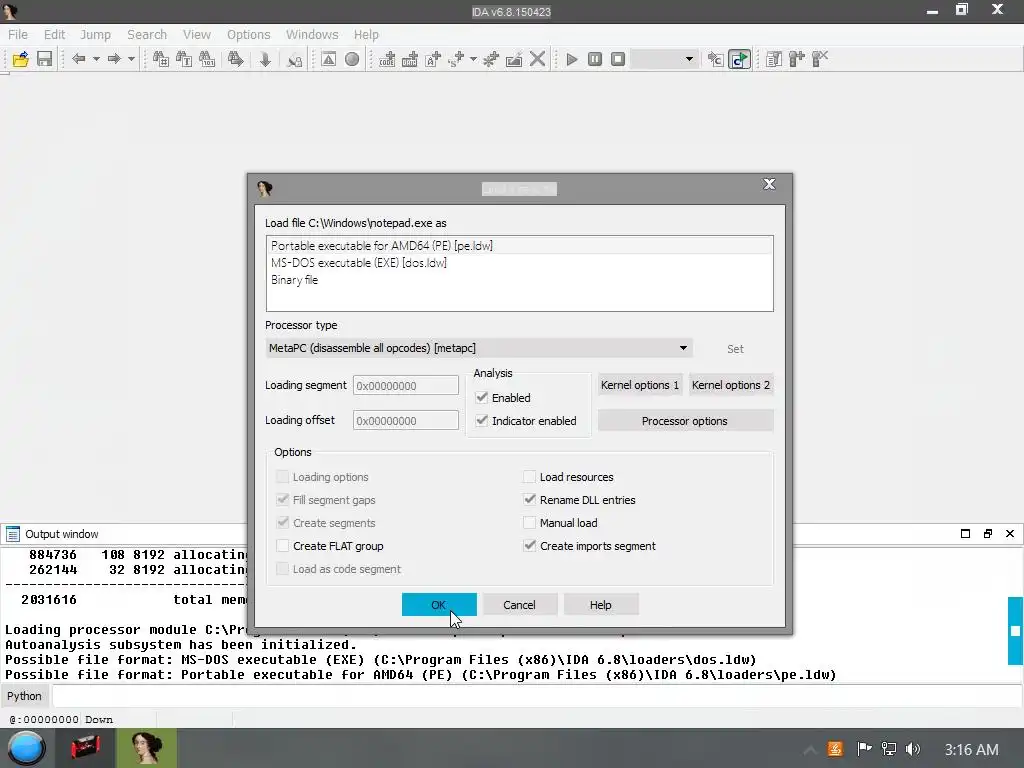The height and width of the screenshot is (768, 1024).
Task: Click the C source arrow toolbar icon
Action: [716, 59]
